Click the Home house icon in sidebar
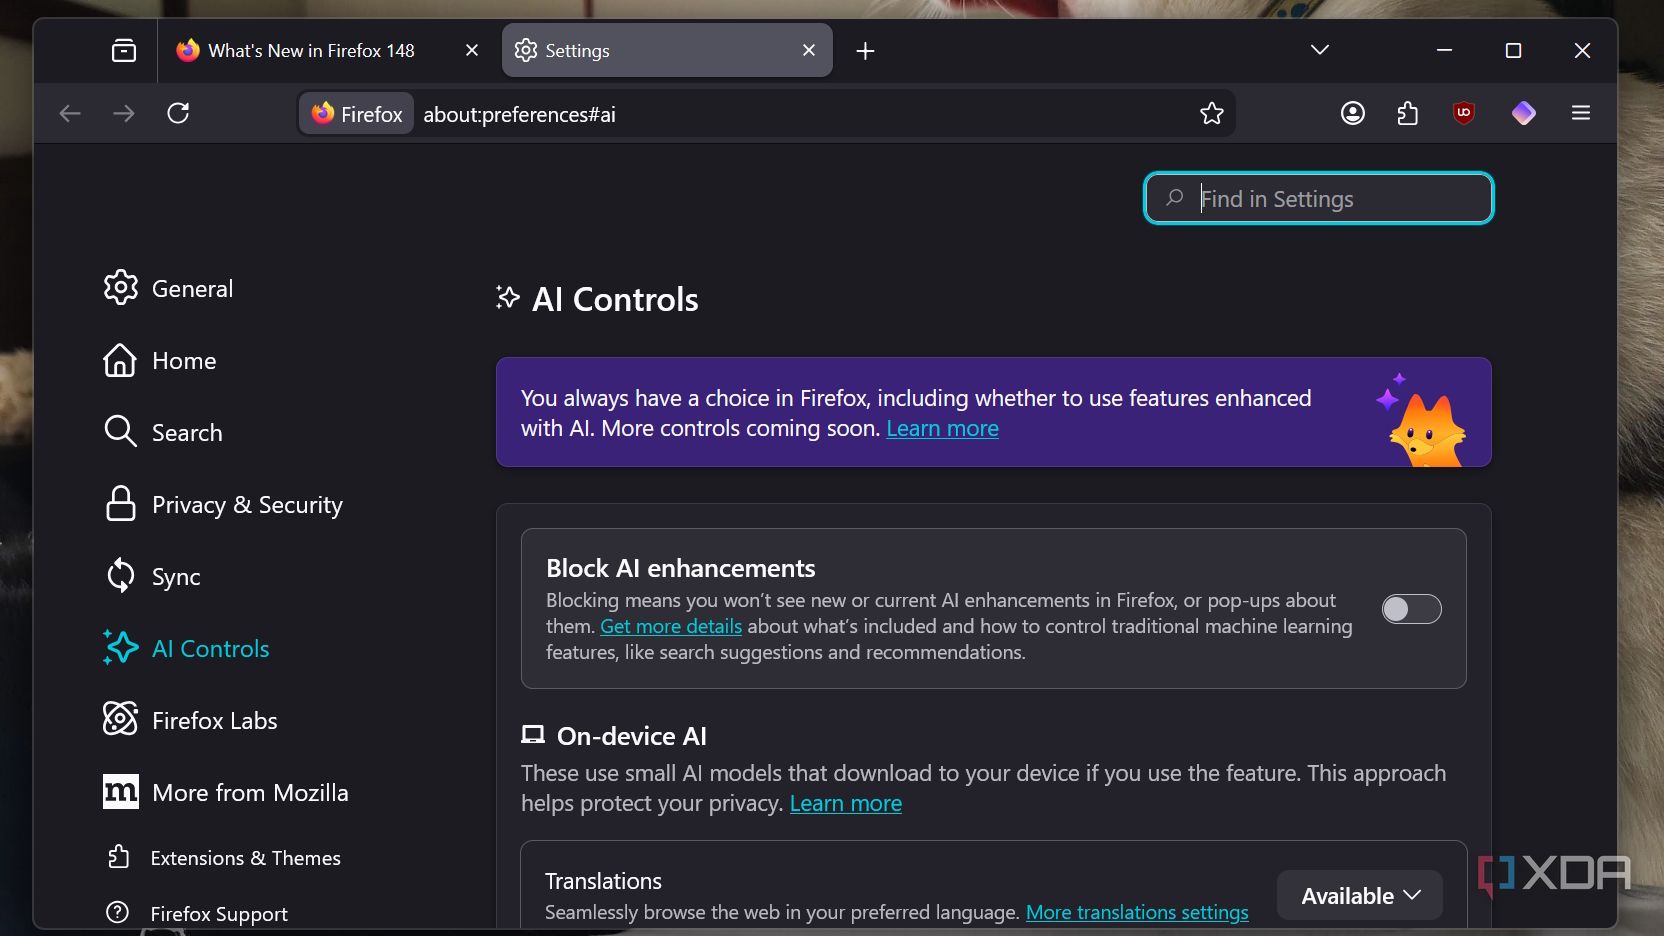 coord(120,360)
